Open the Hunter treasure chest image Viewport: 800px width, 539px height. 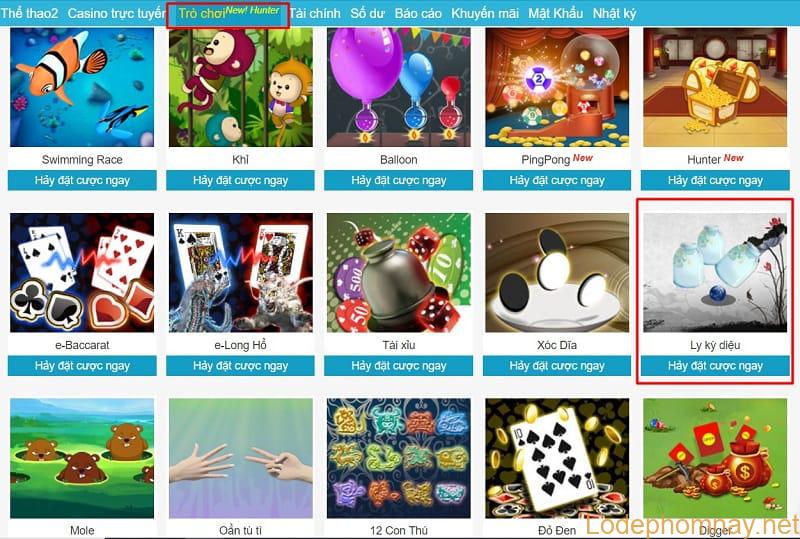click(x=715, y=87)
